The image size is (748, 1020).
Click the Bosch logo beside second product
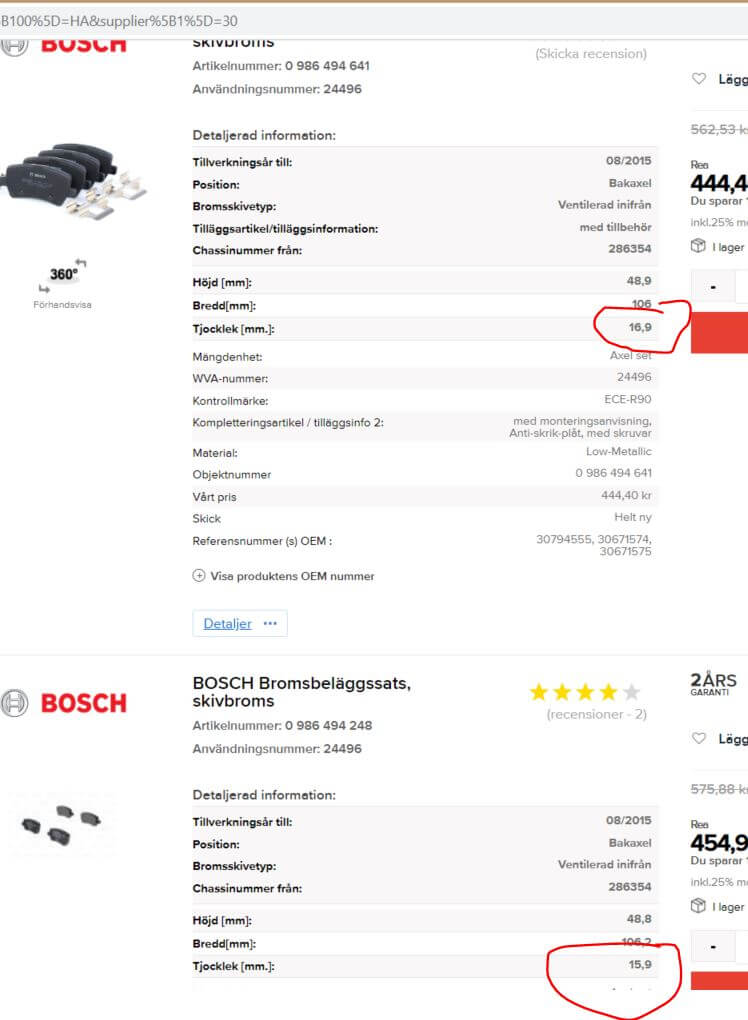tap(65, 703)
